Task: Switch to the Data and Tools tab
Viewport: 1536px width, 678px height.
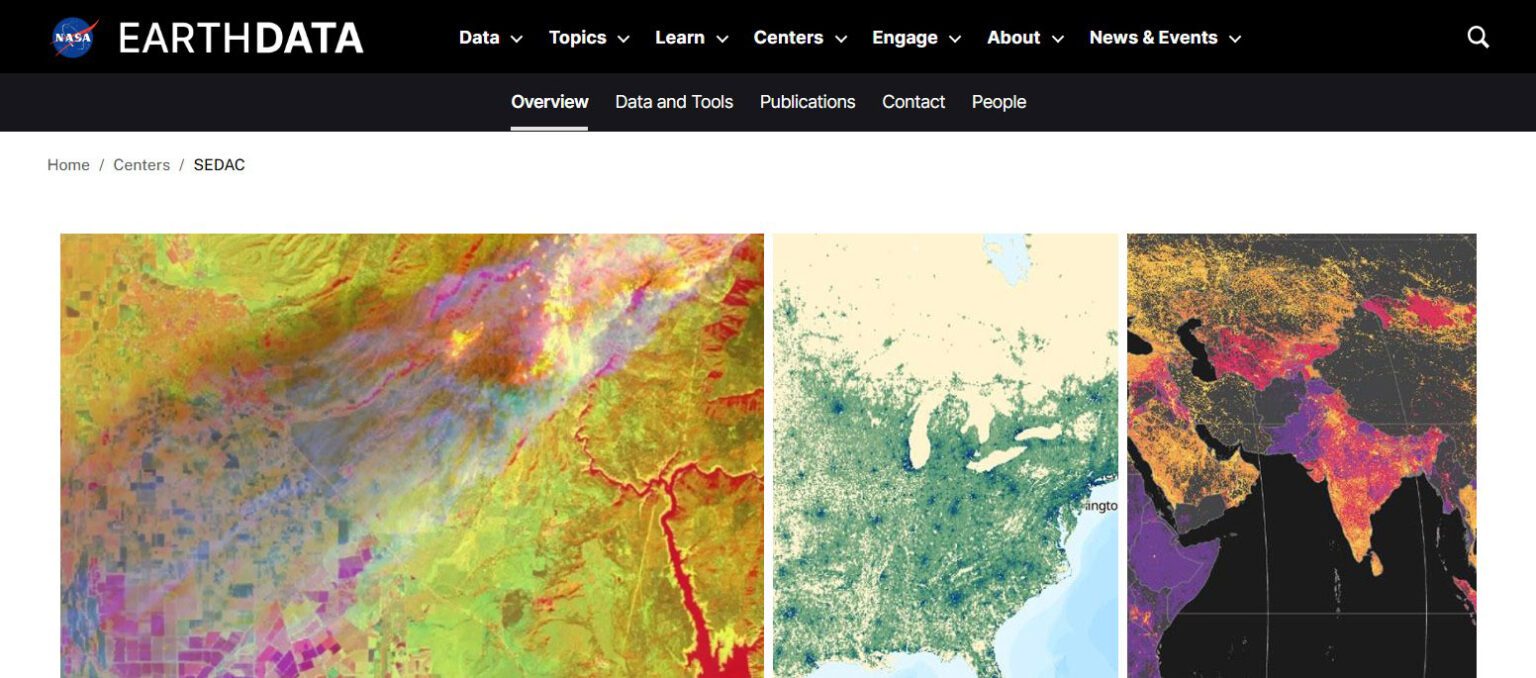Action: [674, 102]
